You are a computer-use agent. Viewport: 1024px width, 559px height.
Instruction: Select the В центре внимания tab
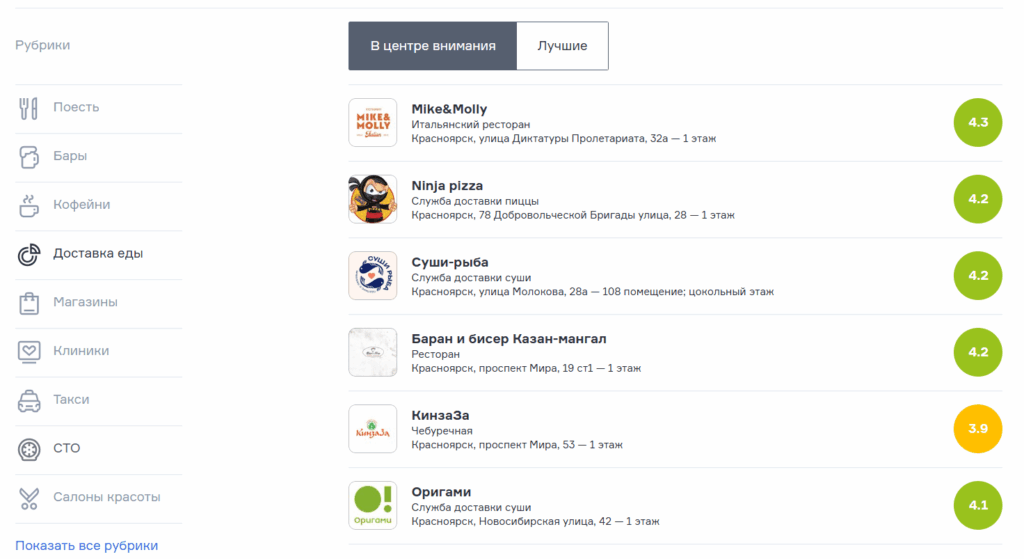point(432,46)
